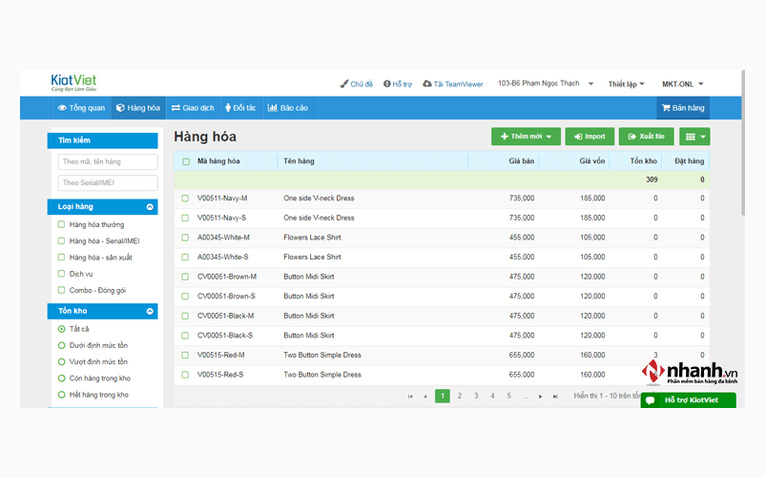This screenshot has width=765, height=478.
Task: Go to last page pagination icon
Action: [x=555, y=397]
